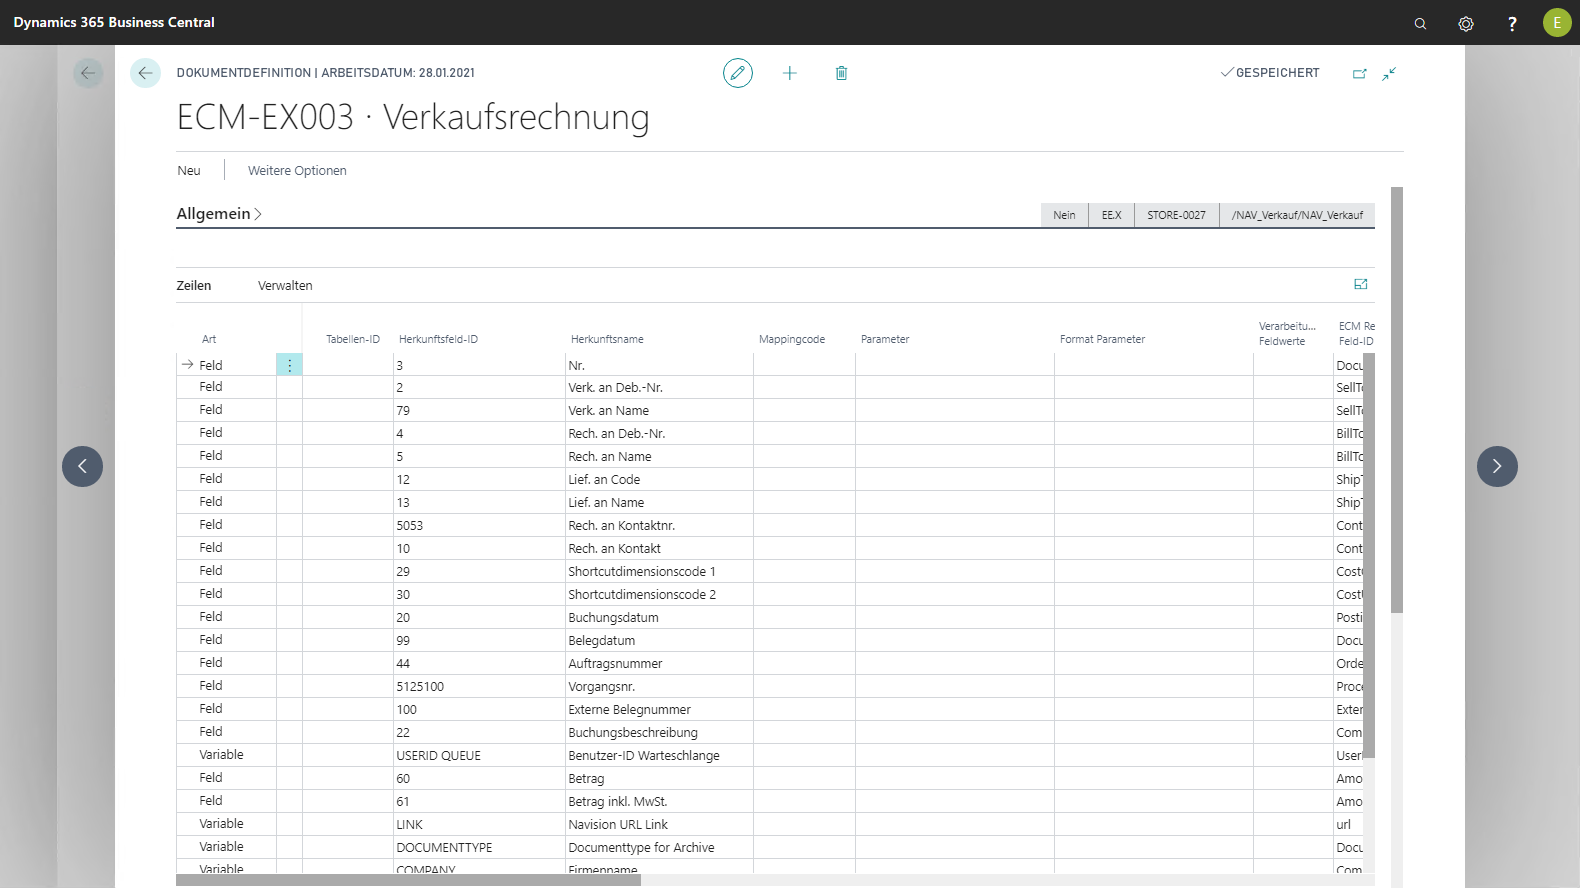1580x888 pixels.
Task: Go to next record with right chevron
Action: [1497, 466]
